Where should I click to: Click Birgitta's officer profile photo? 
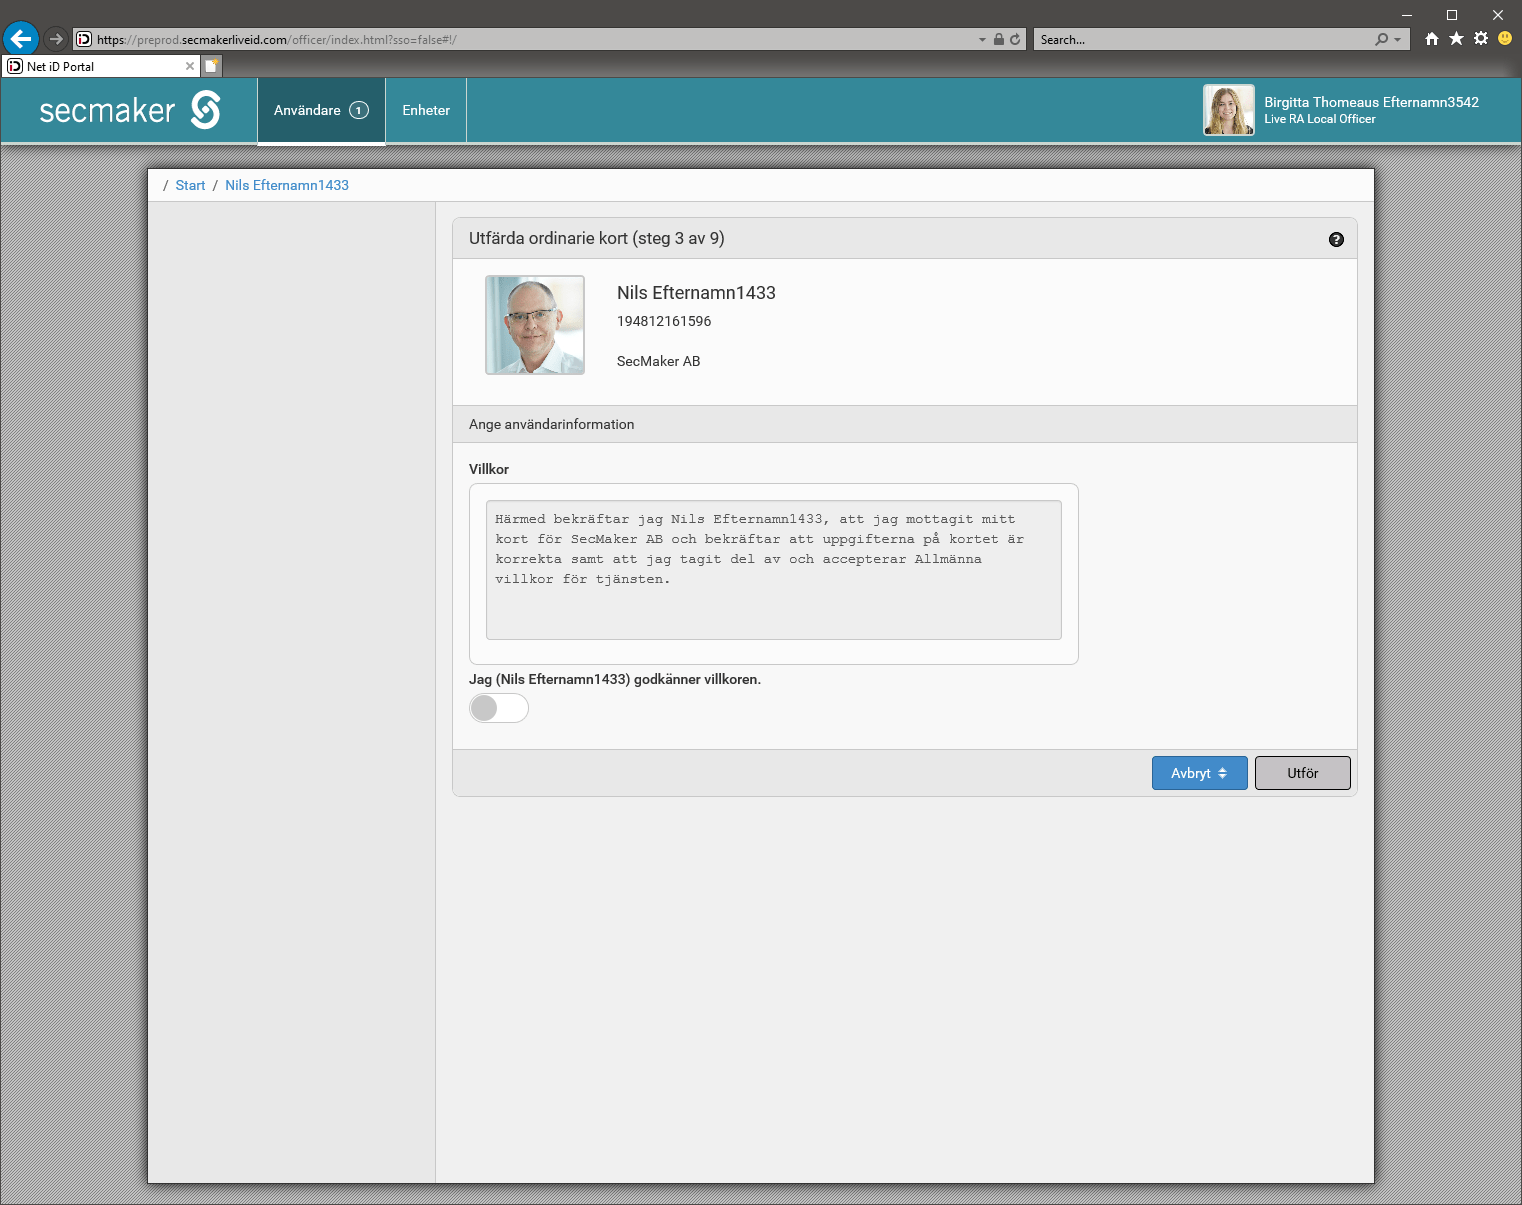[1228, 110]
